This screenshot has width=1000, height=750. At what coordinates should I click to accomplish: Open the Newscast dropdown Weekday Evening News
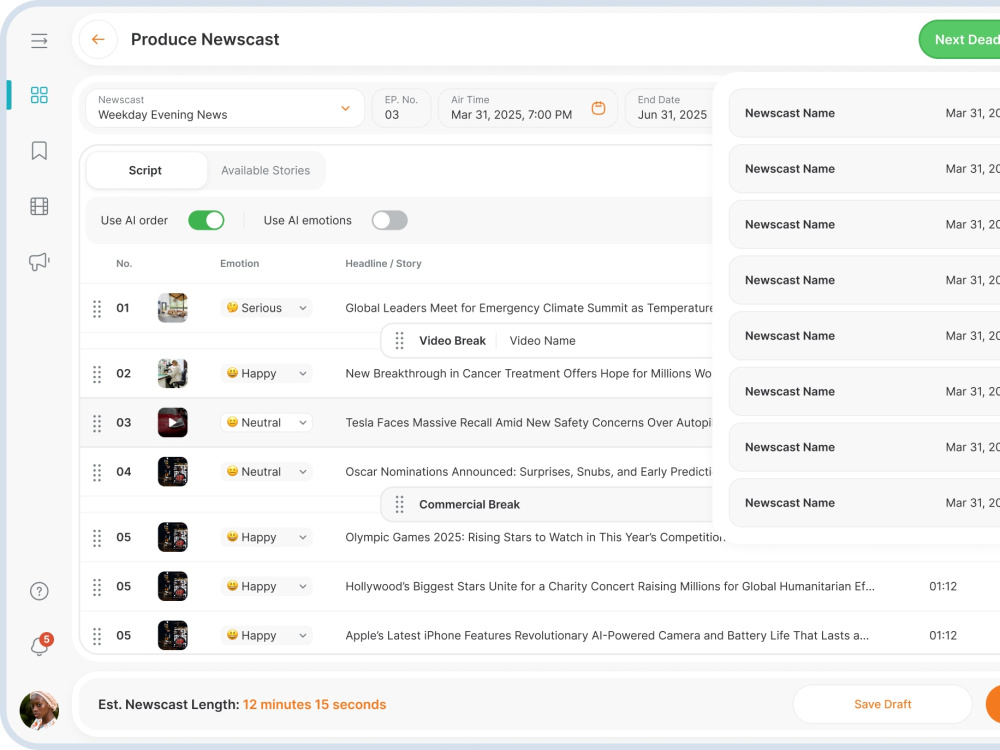point(224,108)
